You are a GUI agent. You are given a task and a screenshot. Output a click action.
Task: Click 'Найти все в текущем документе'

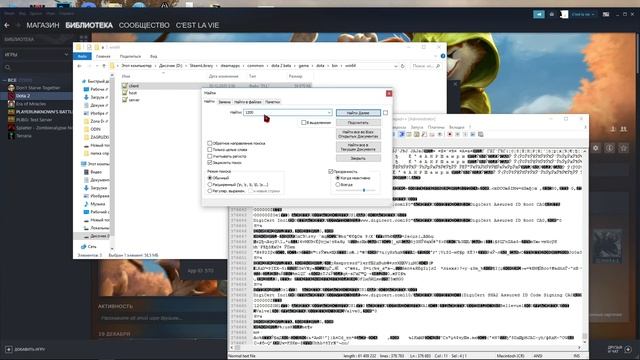(x=358, y=147)
